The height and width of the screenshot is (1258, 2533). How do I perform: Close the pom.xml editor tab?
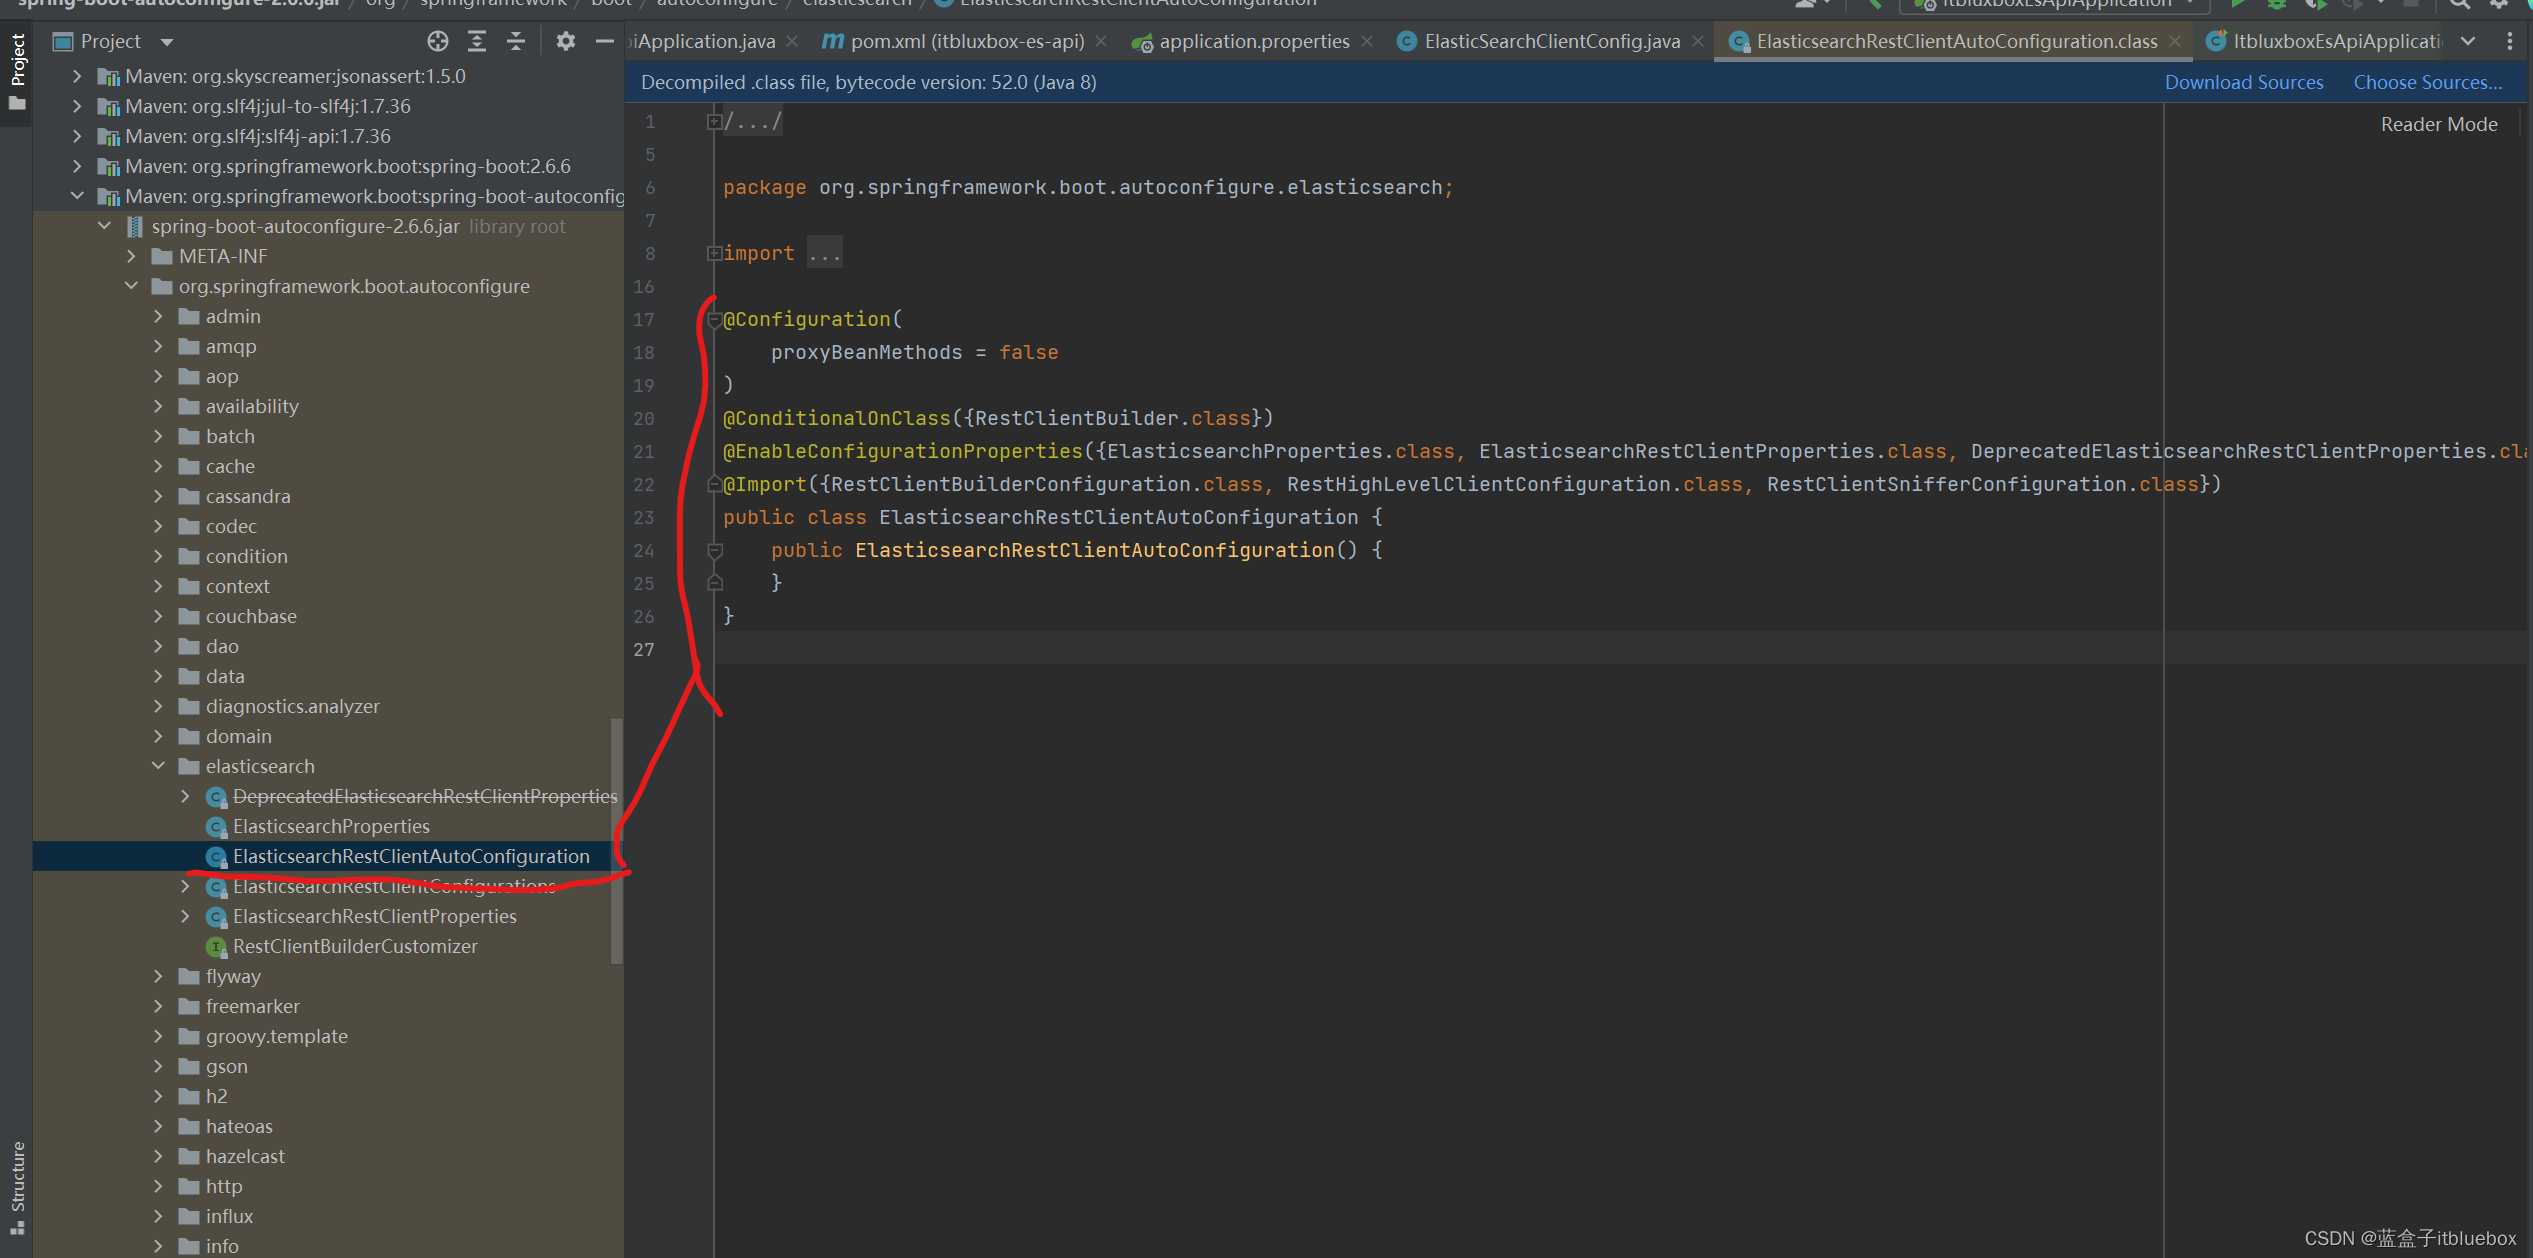[1101, 41]
